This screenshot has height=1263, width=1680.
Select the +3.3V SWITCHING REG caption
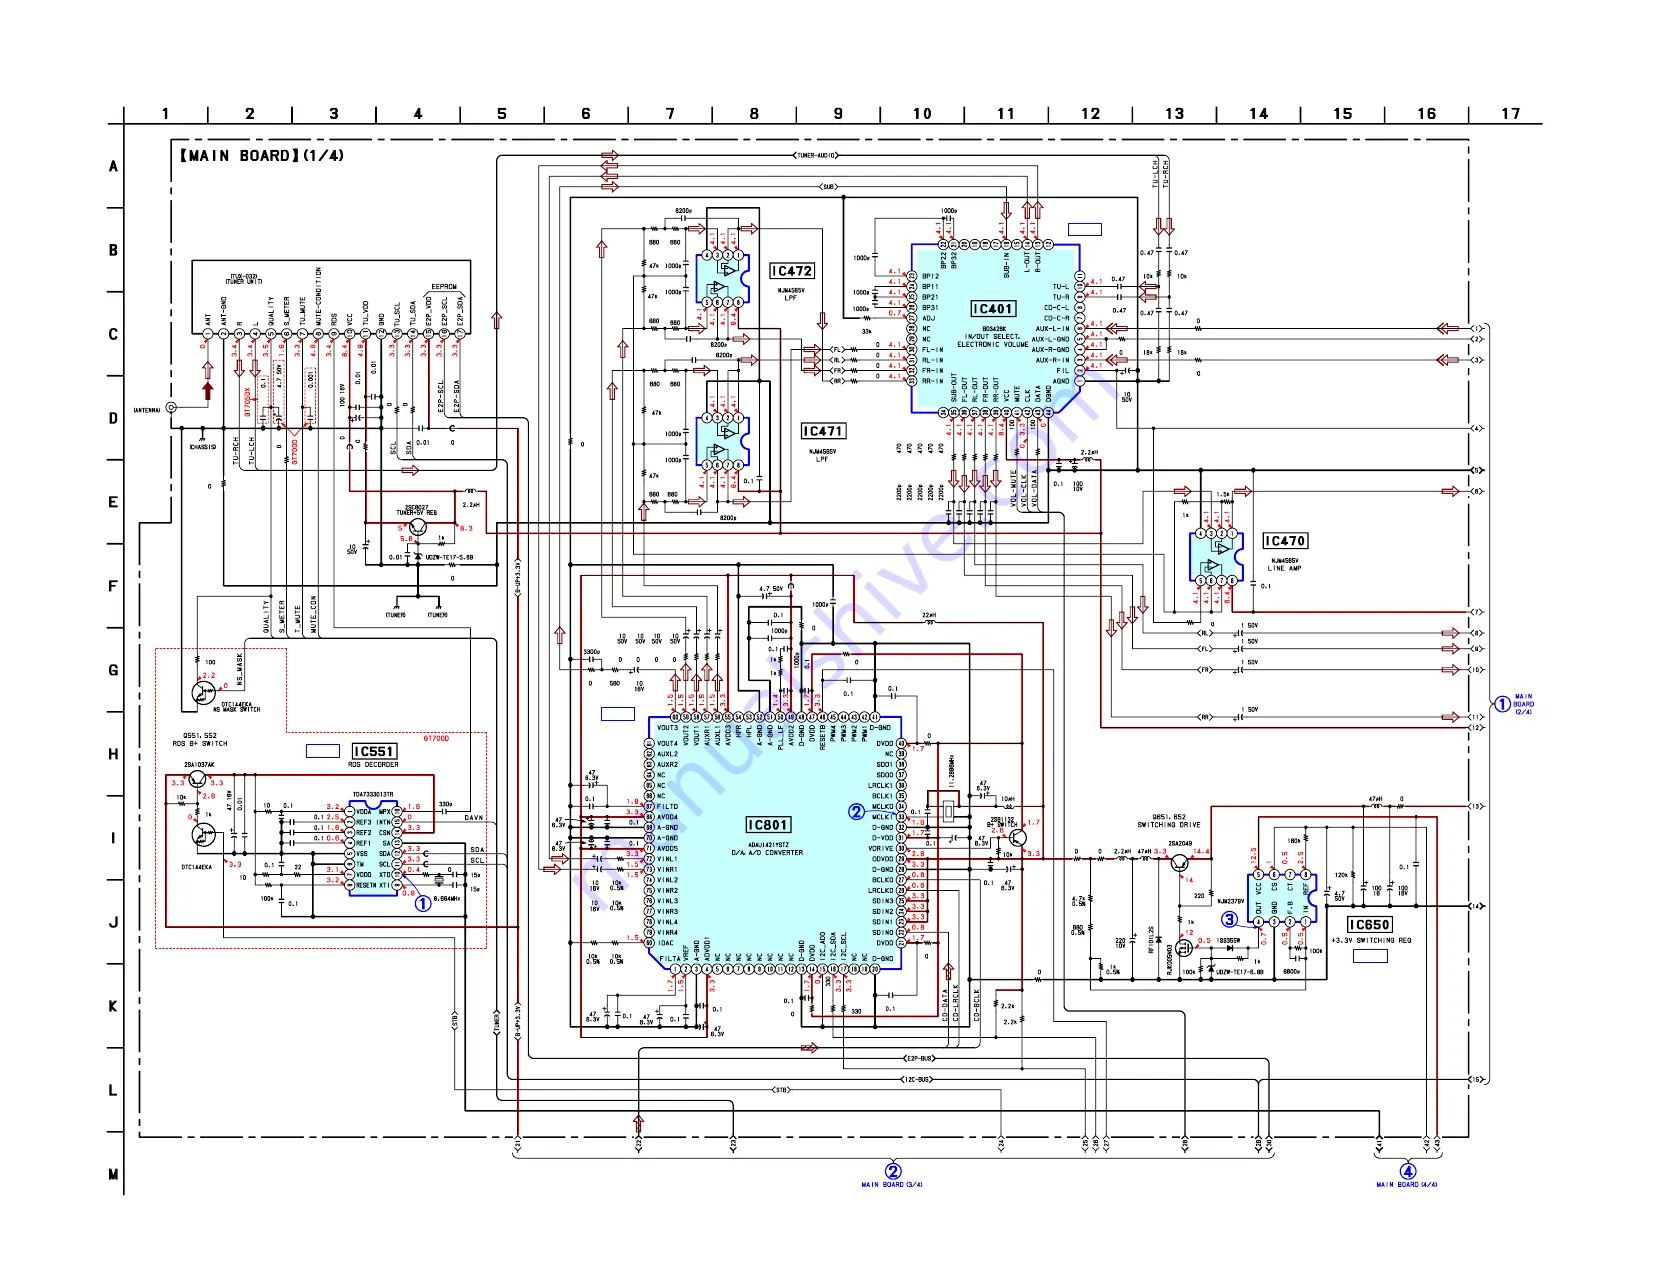pos(1370,941)
